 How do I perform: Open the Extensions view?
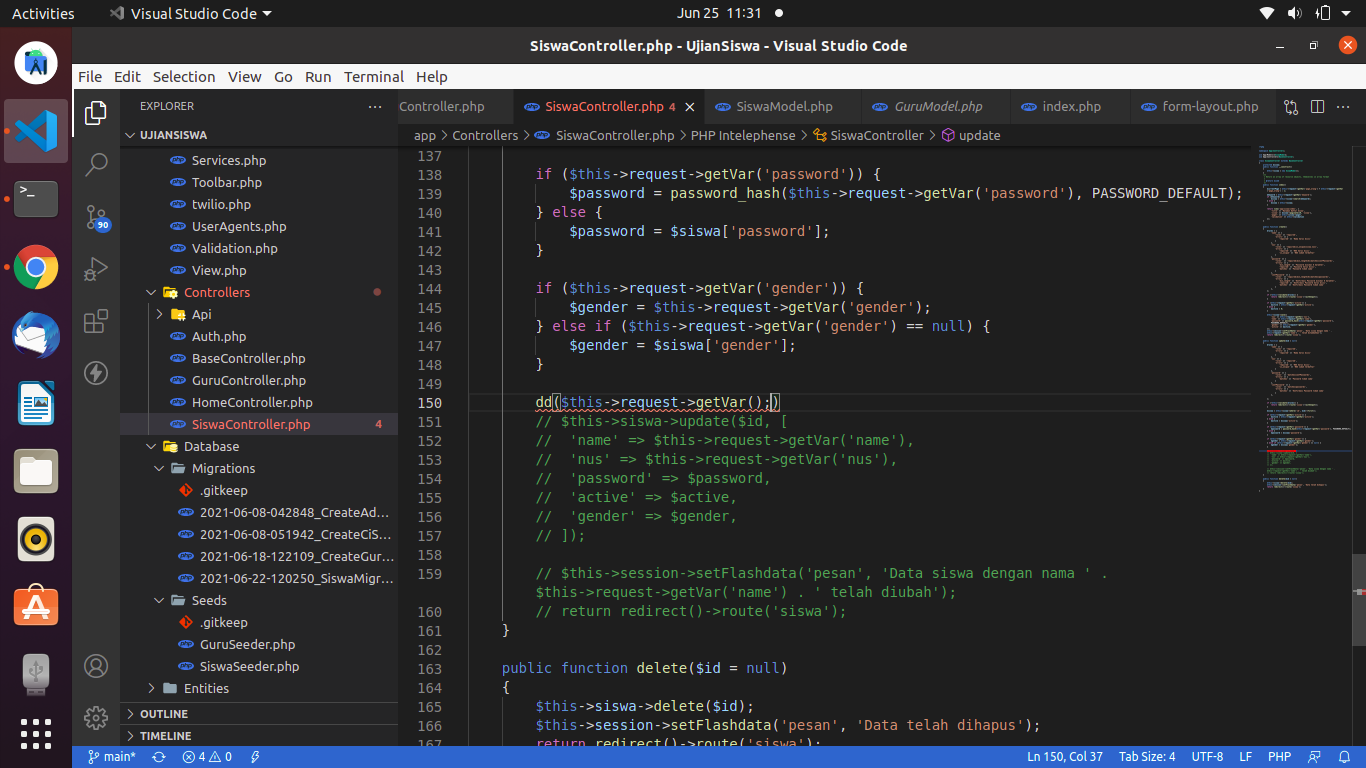pyautogui.click(x=96, y=320)
